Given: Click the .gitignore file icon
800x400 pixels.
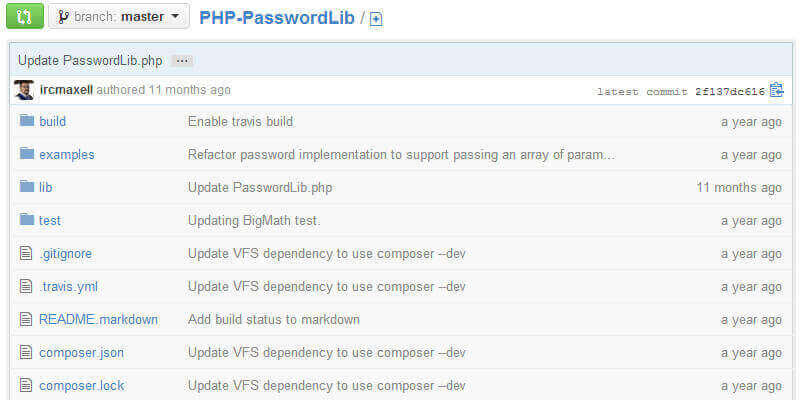Looking at the screenshot, I should click(27, 253).
